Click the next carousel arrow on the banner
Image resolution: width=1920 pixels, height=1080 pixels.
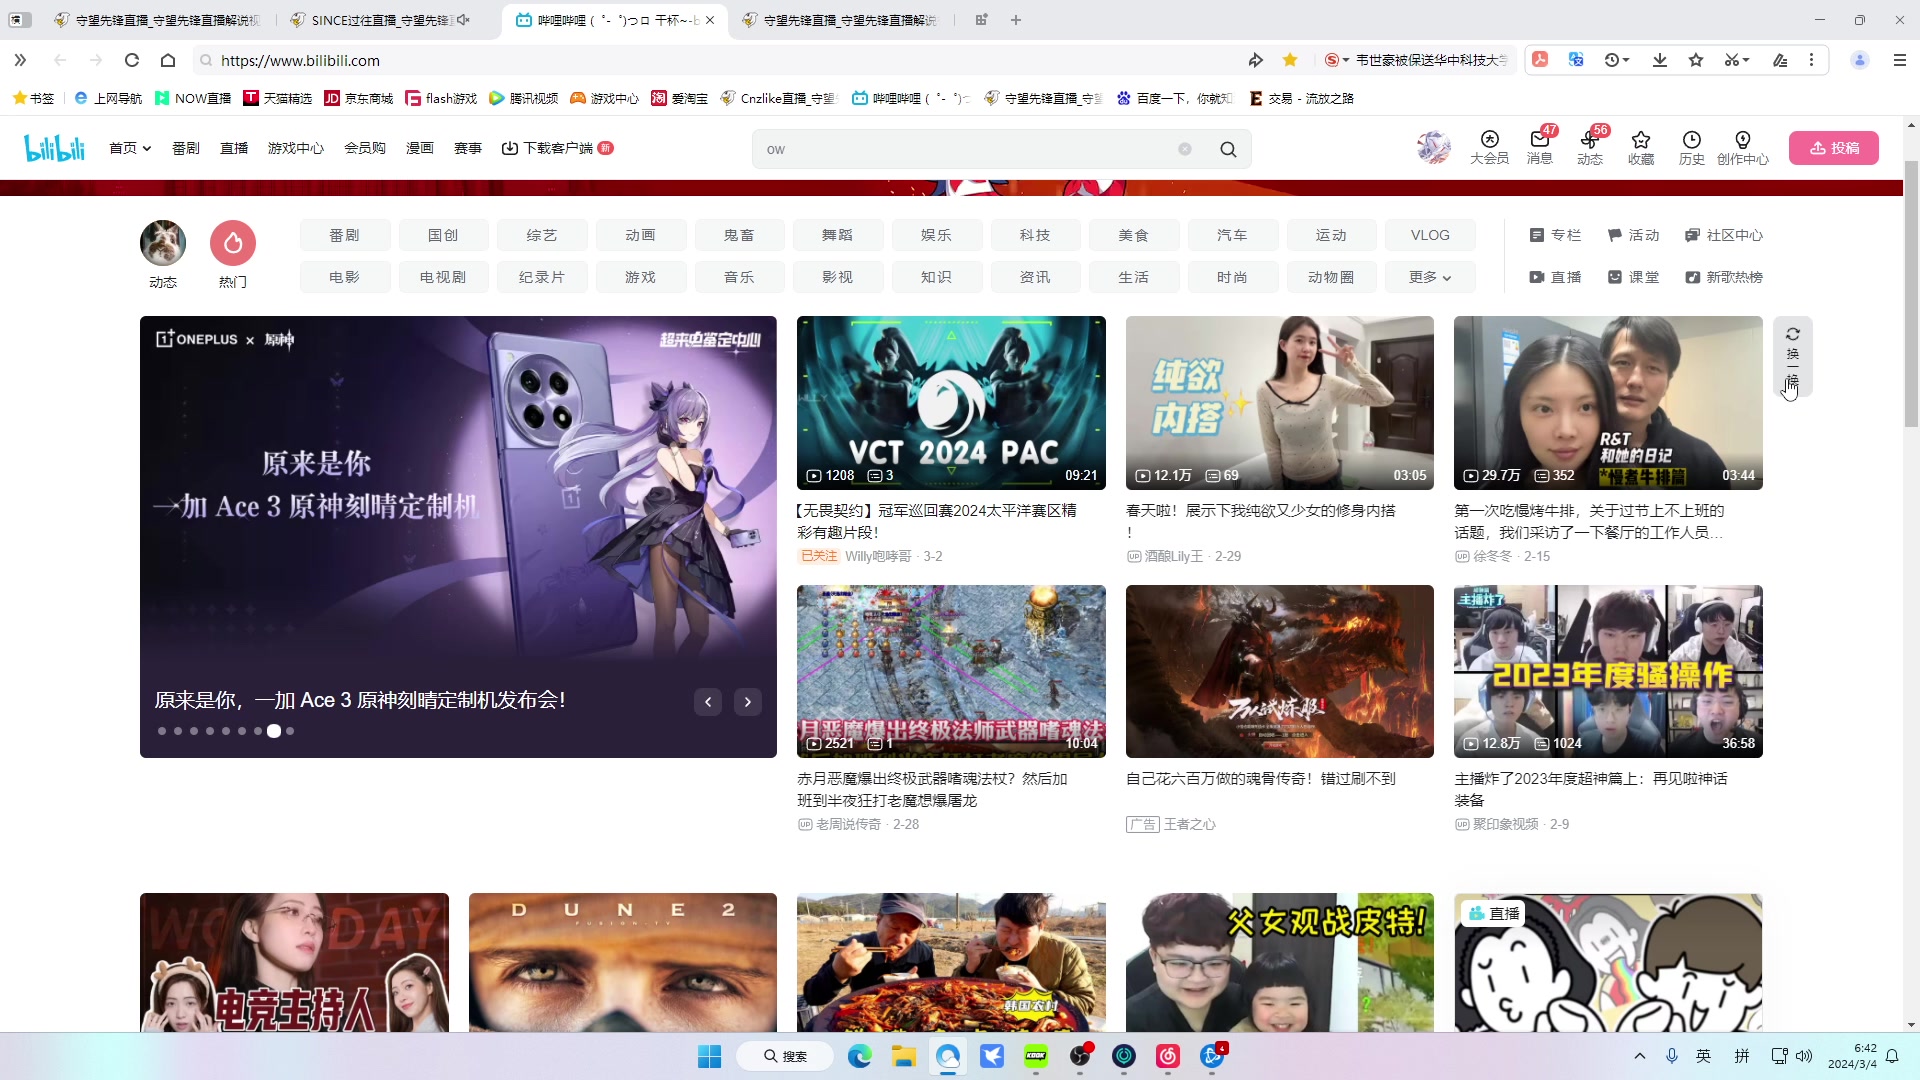pyautogui.click(x=747, y=702)
